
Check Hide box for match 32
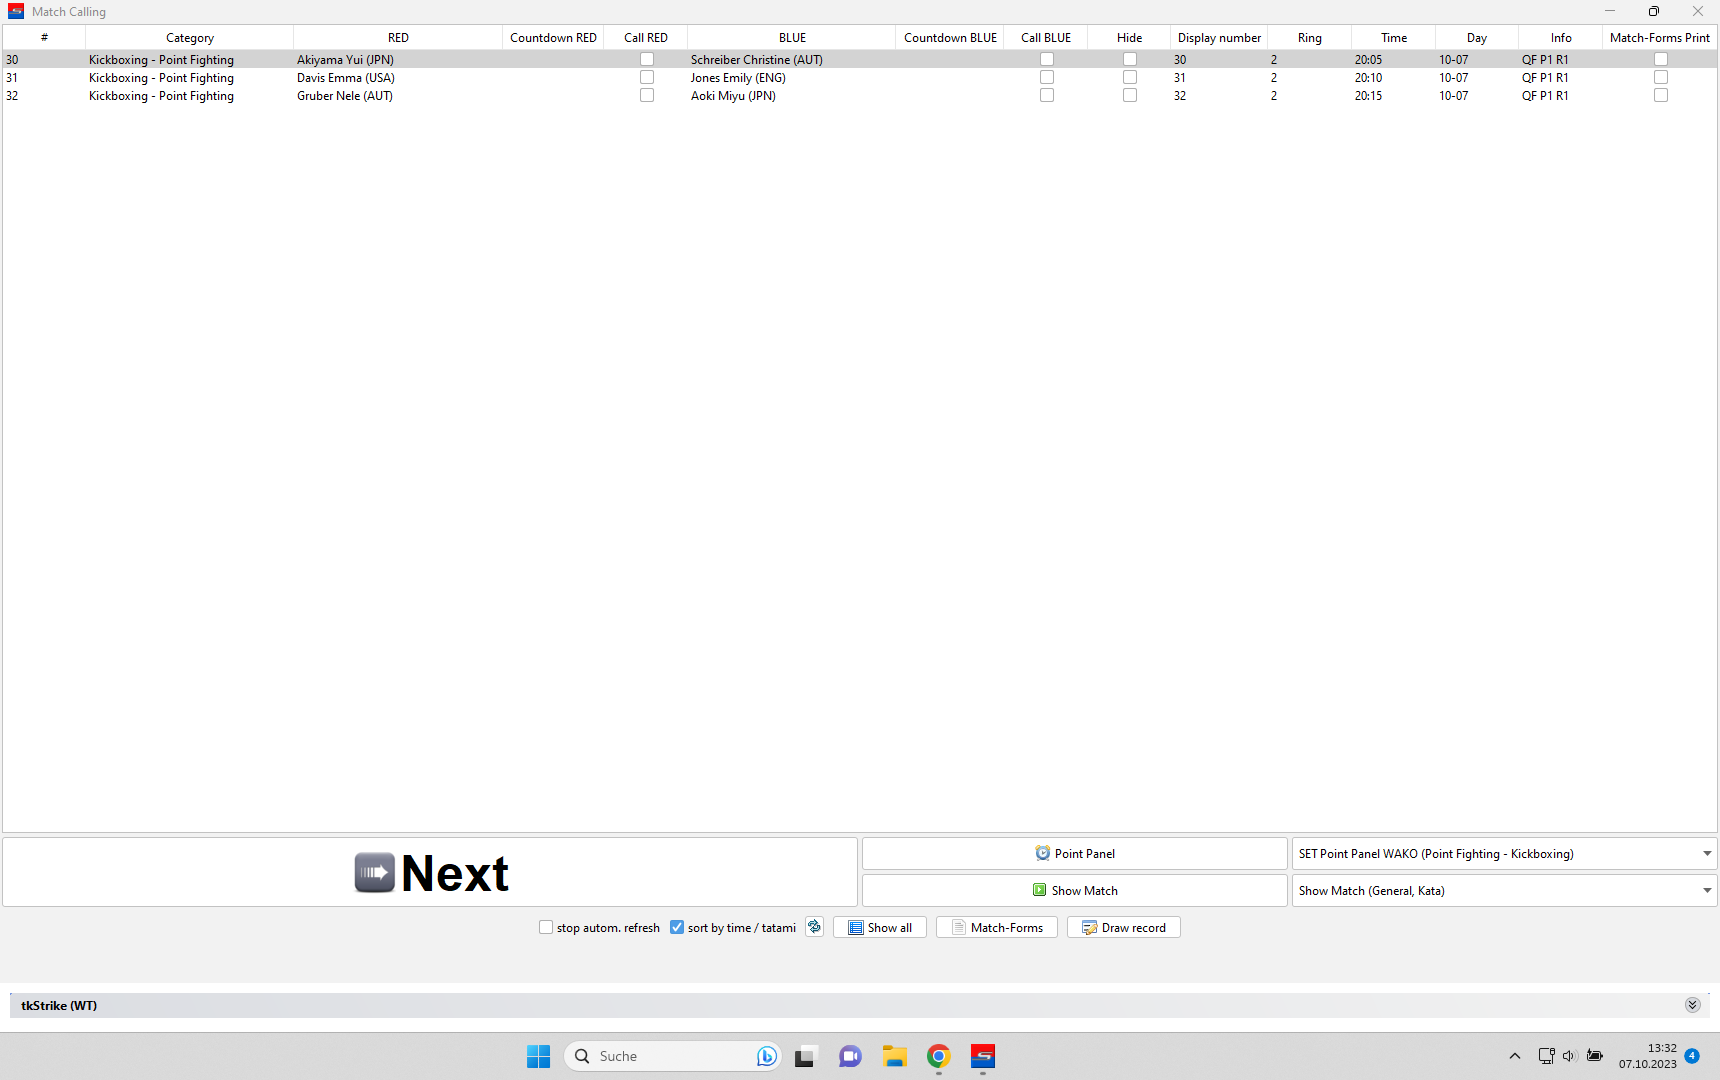pyautogui.click(x=1130, y=96)
